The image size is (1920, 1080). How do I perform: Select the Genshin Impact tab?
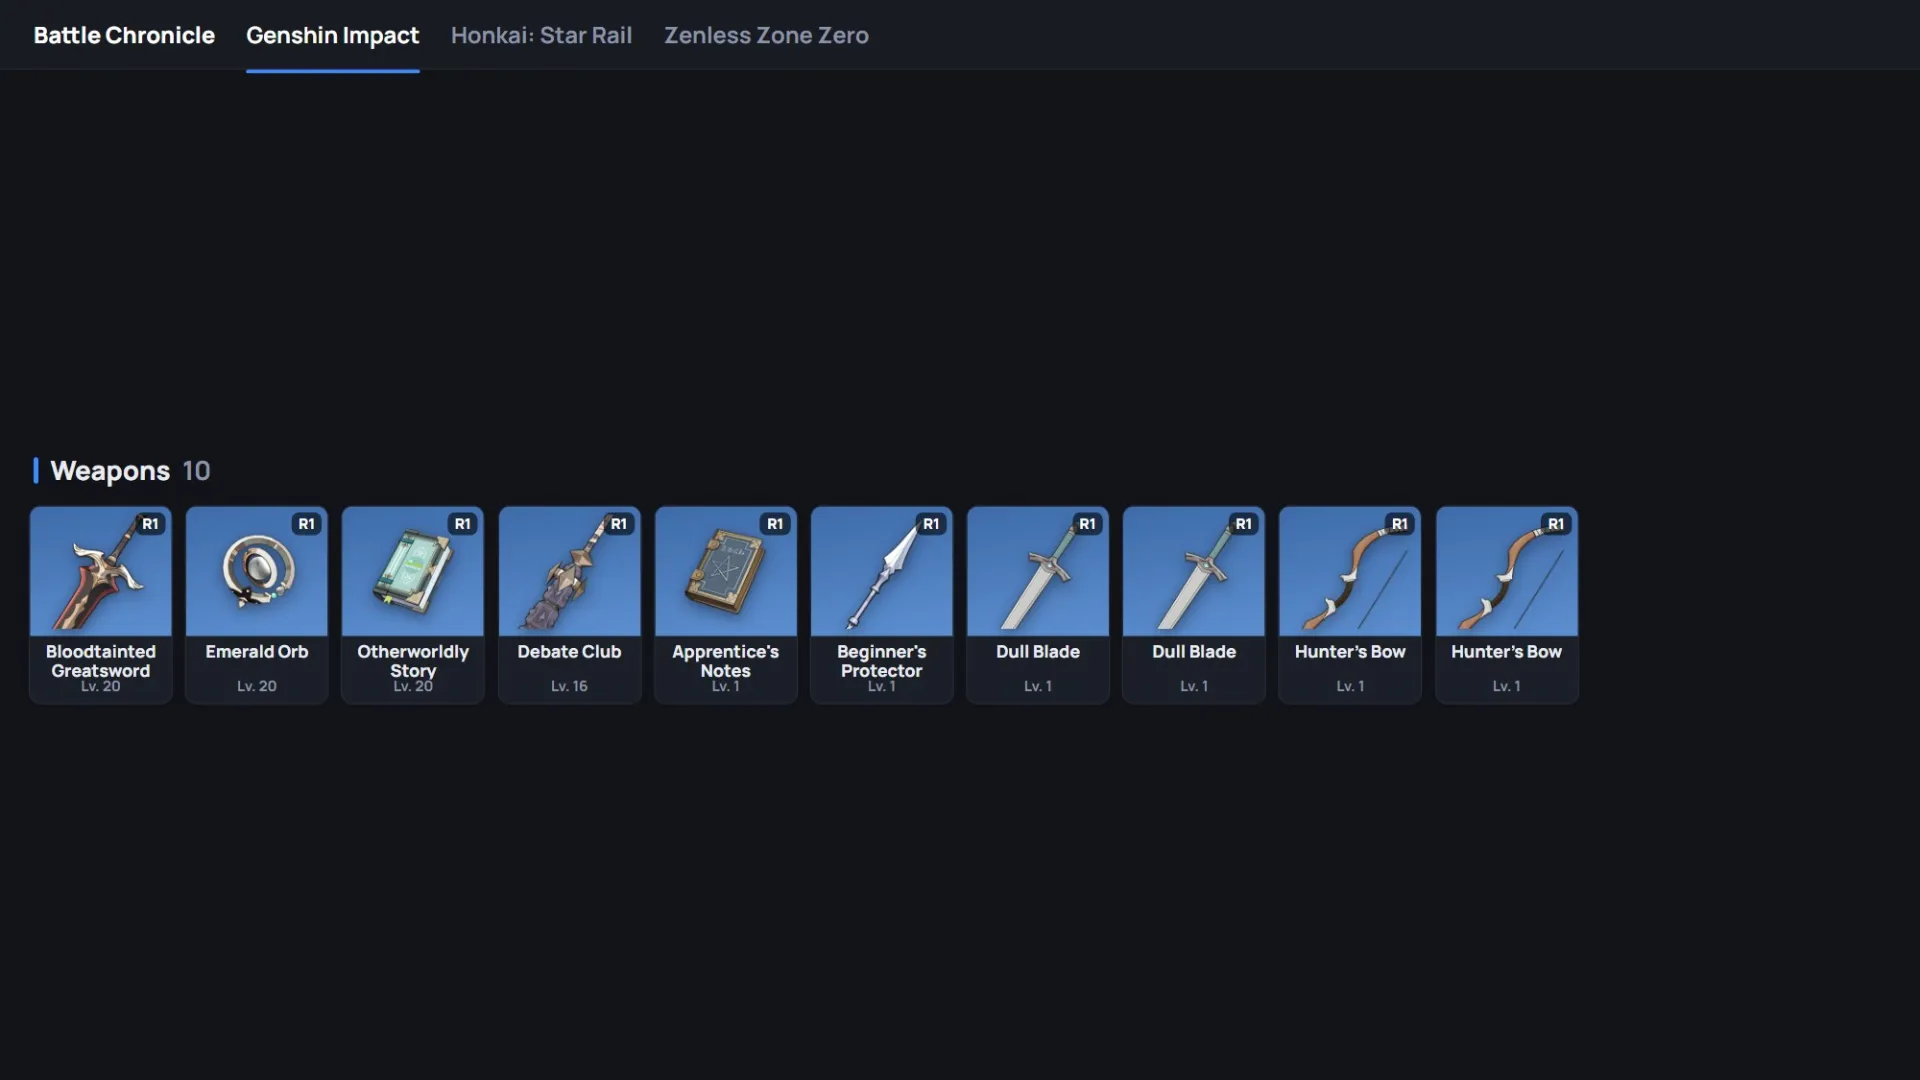click(332, 35)
